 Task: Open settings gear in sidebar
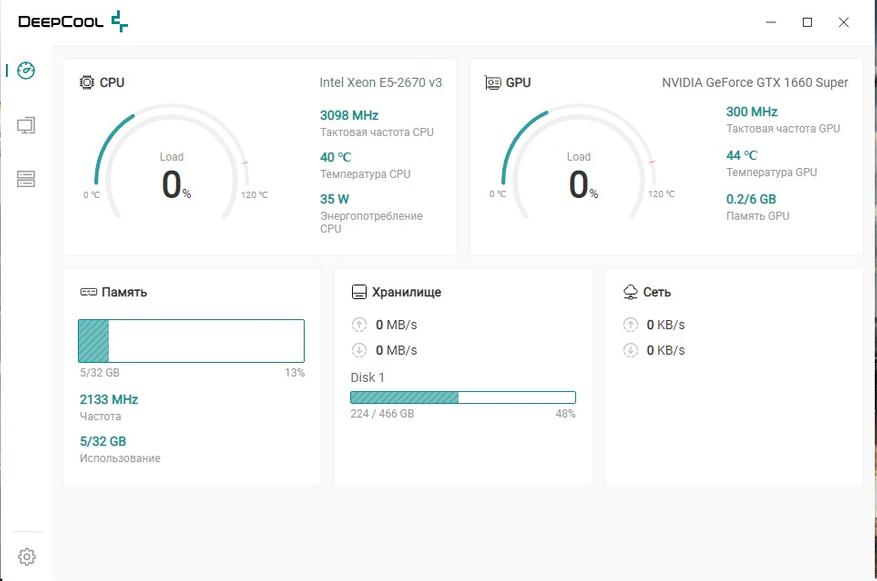(26, 556)
